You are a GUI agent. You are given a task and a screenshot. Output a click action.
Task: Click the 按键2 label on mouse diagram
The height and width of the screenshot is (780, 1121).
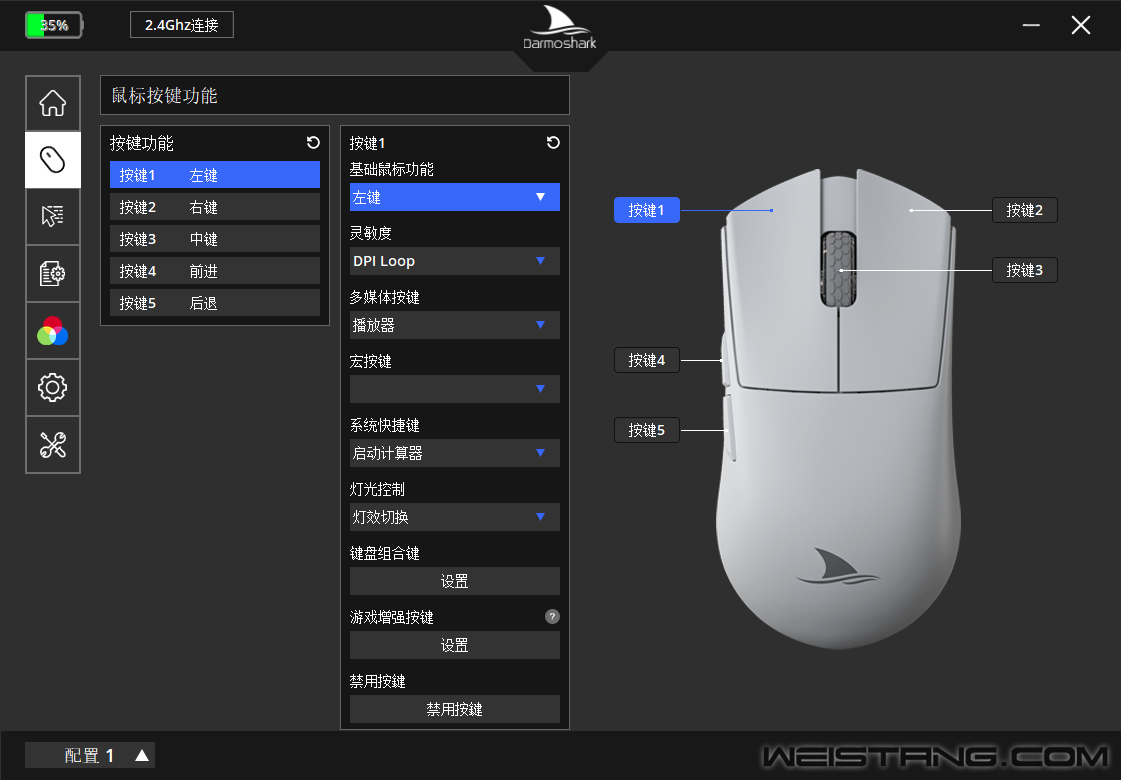(1024, 210)
